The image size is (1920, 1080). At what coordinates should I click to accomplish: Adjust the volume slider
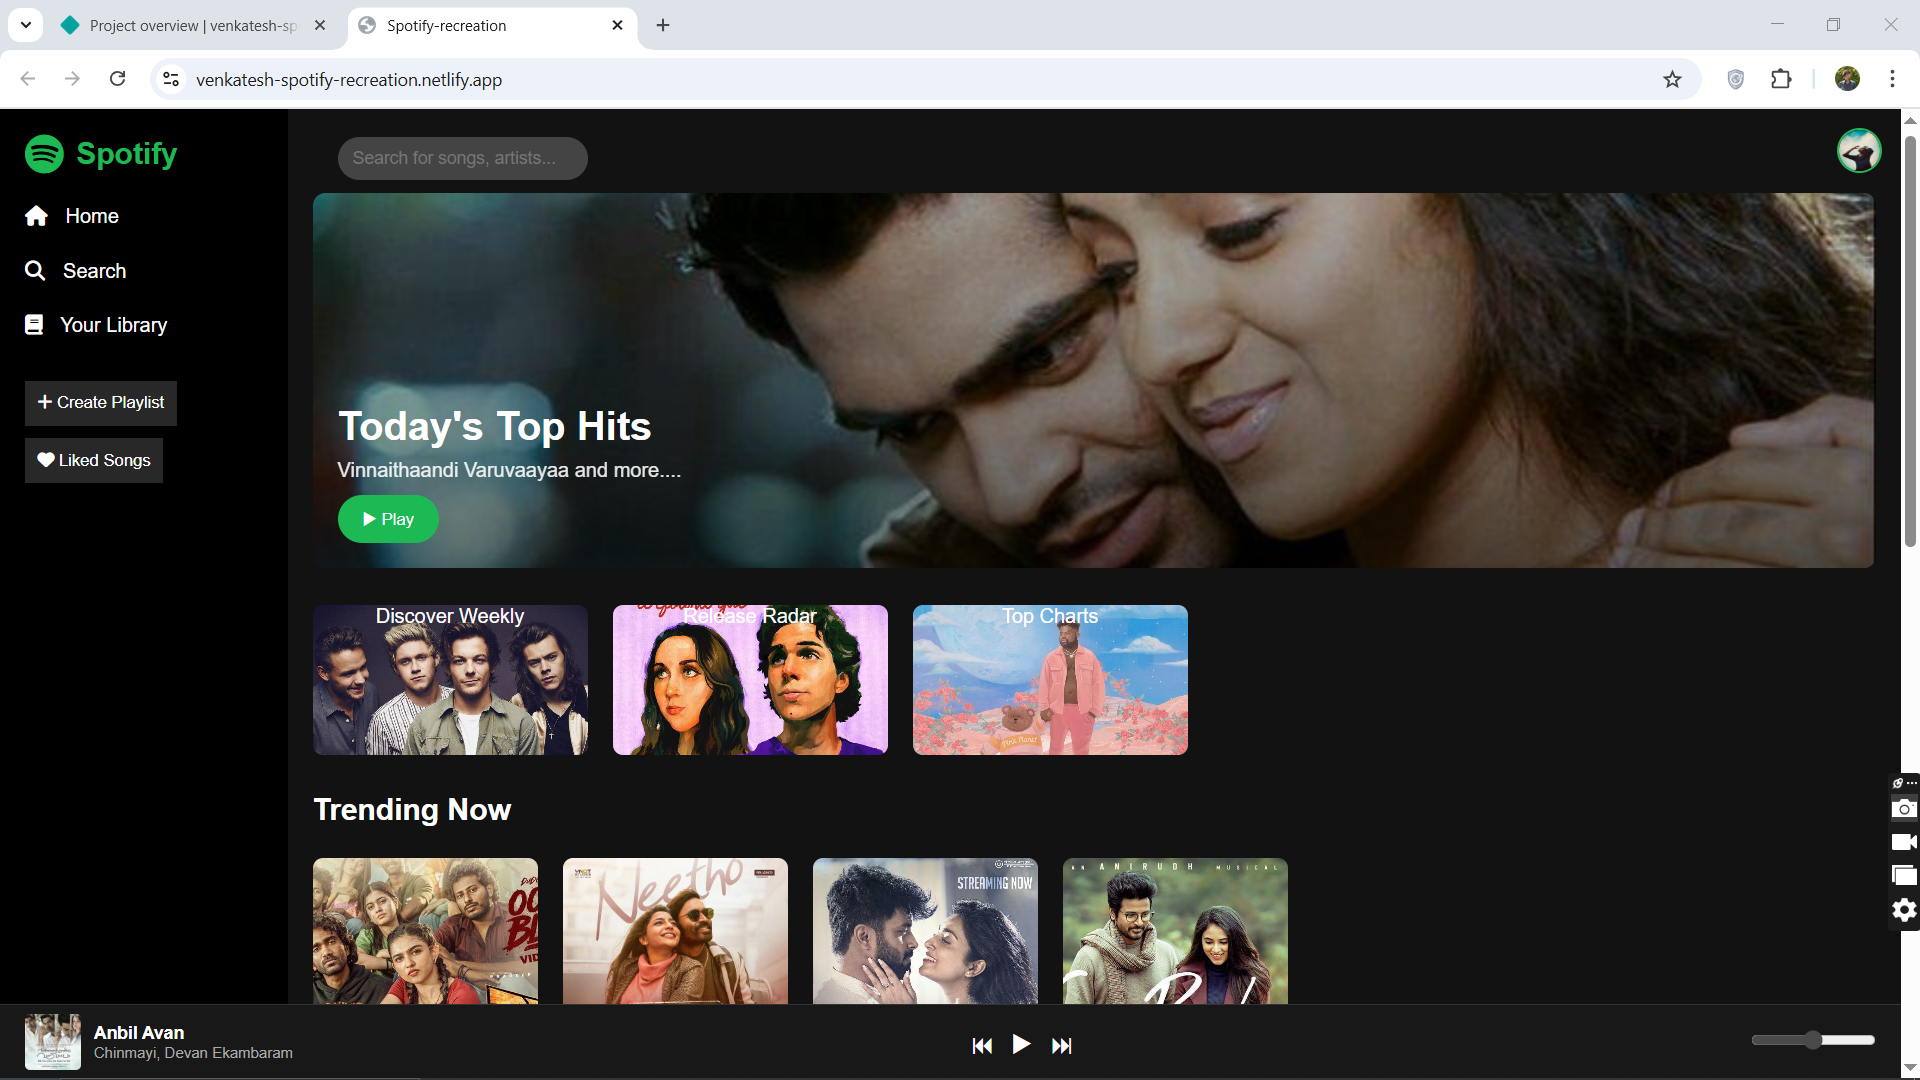[x=1813, y=1040]
